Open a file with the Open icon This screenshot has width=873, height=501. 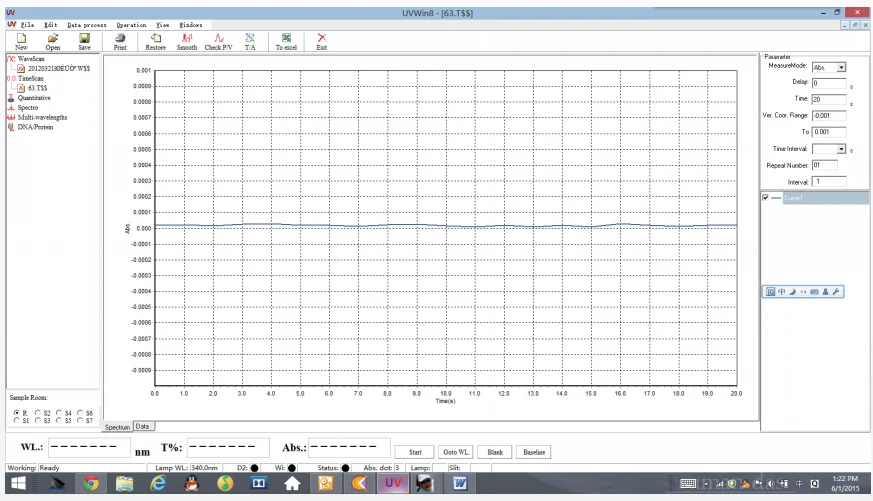(x=53, y=41)
